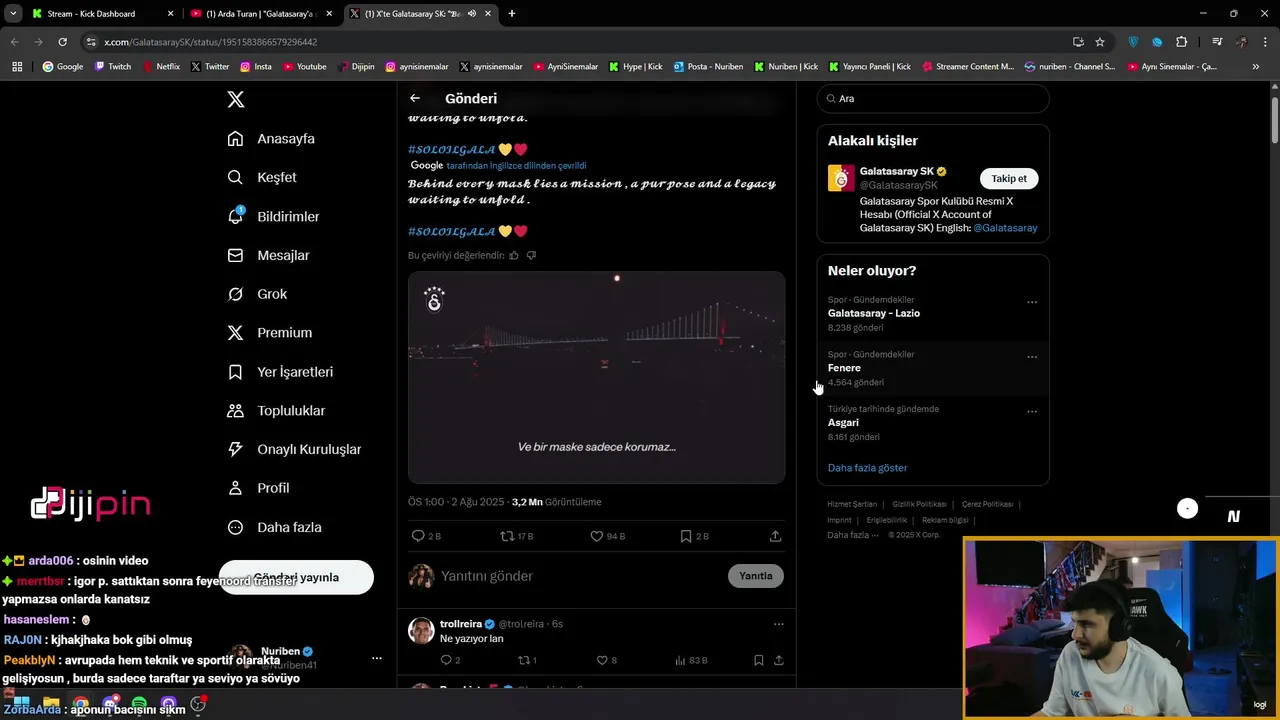This screenshot has height=720, width=1280.
Task: Open Google apps grid in bookmarks bar
Action: (17, 67)
